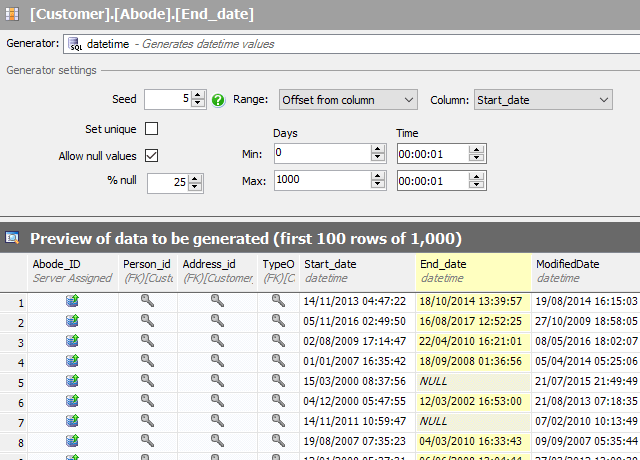Image resolution: width=640 pixels, height=460 pixels.
Task: Click TypeO foreign key icon in row 2
Action: [x=278, y=321]
